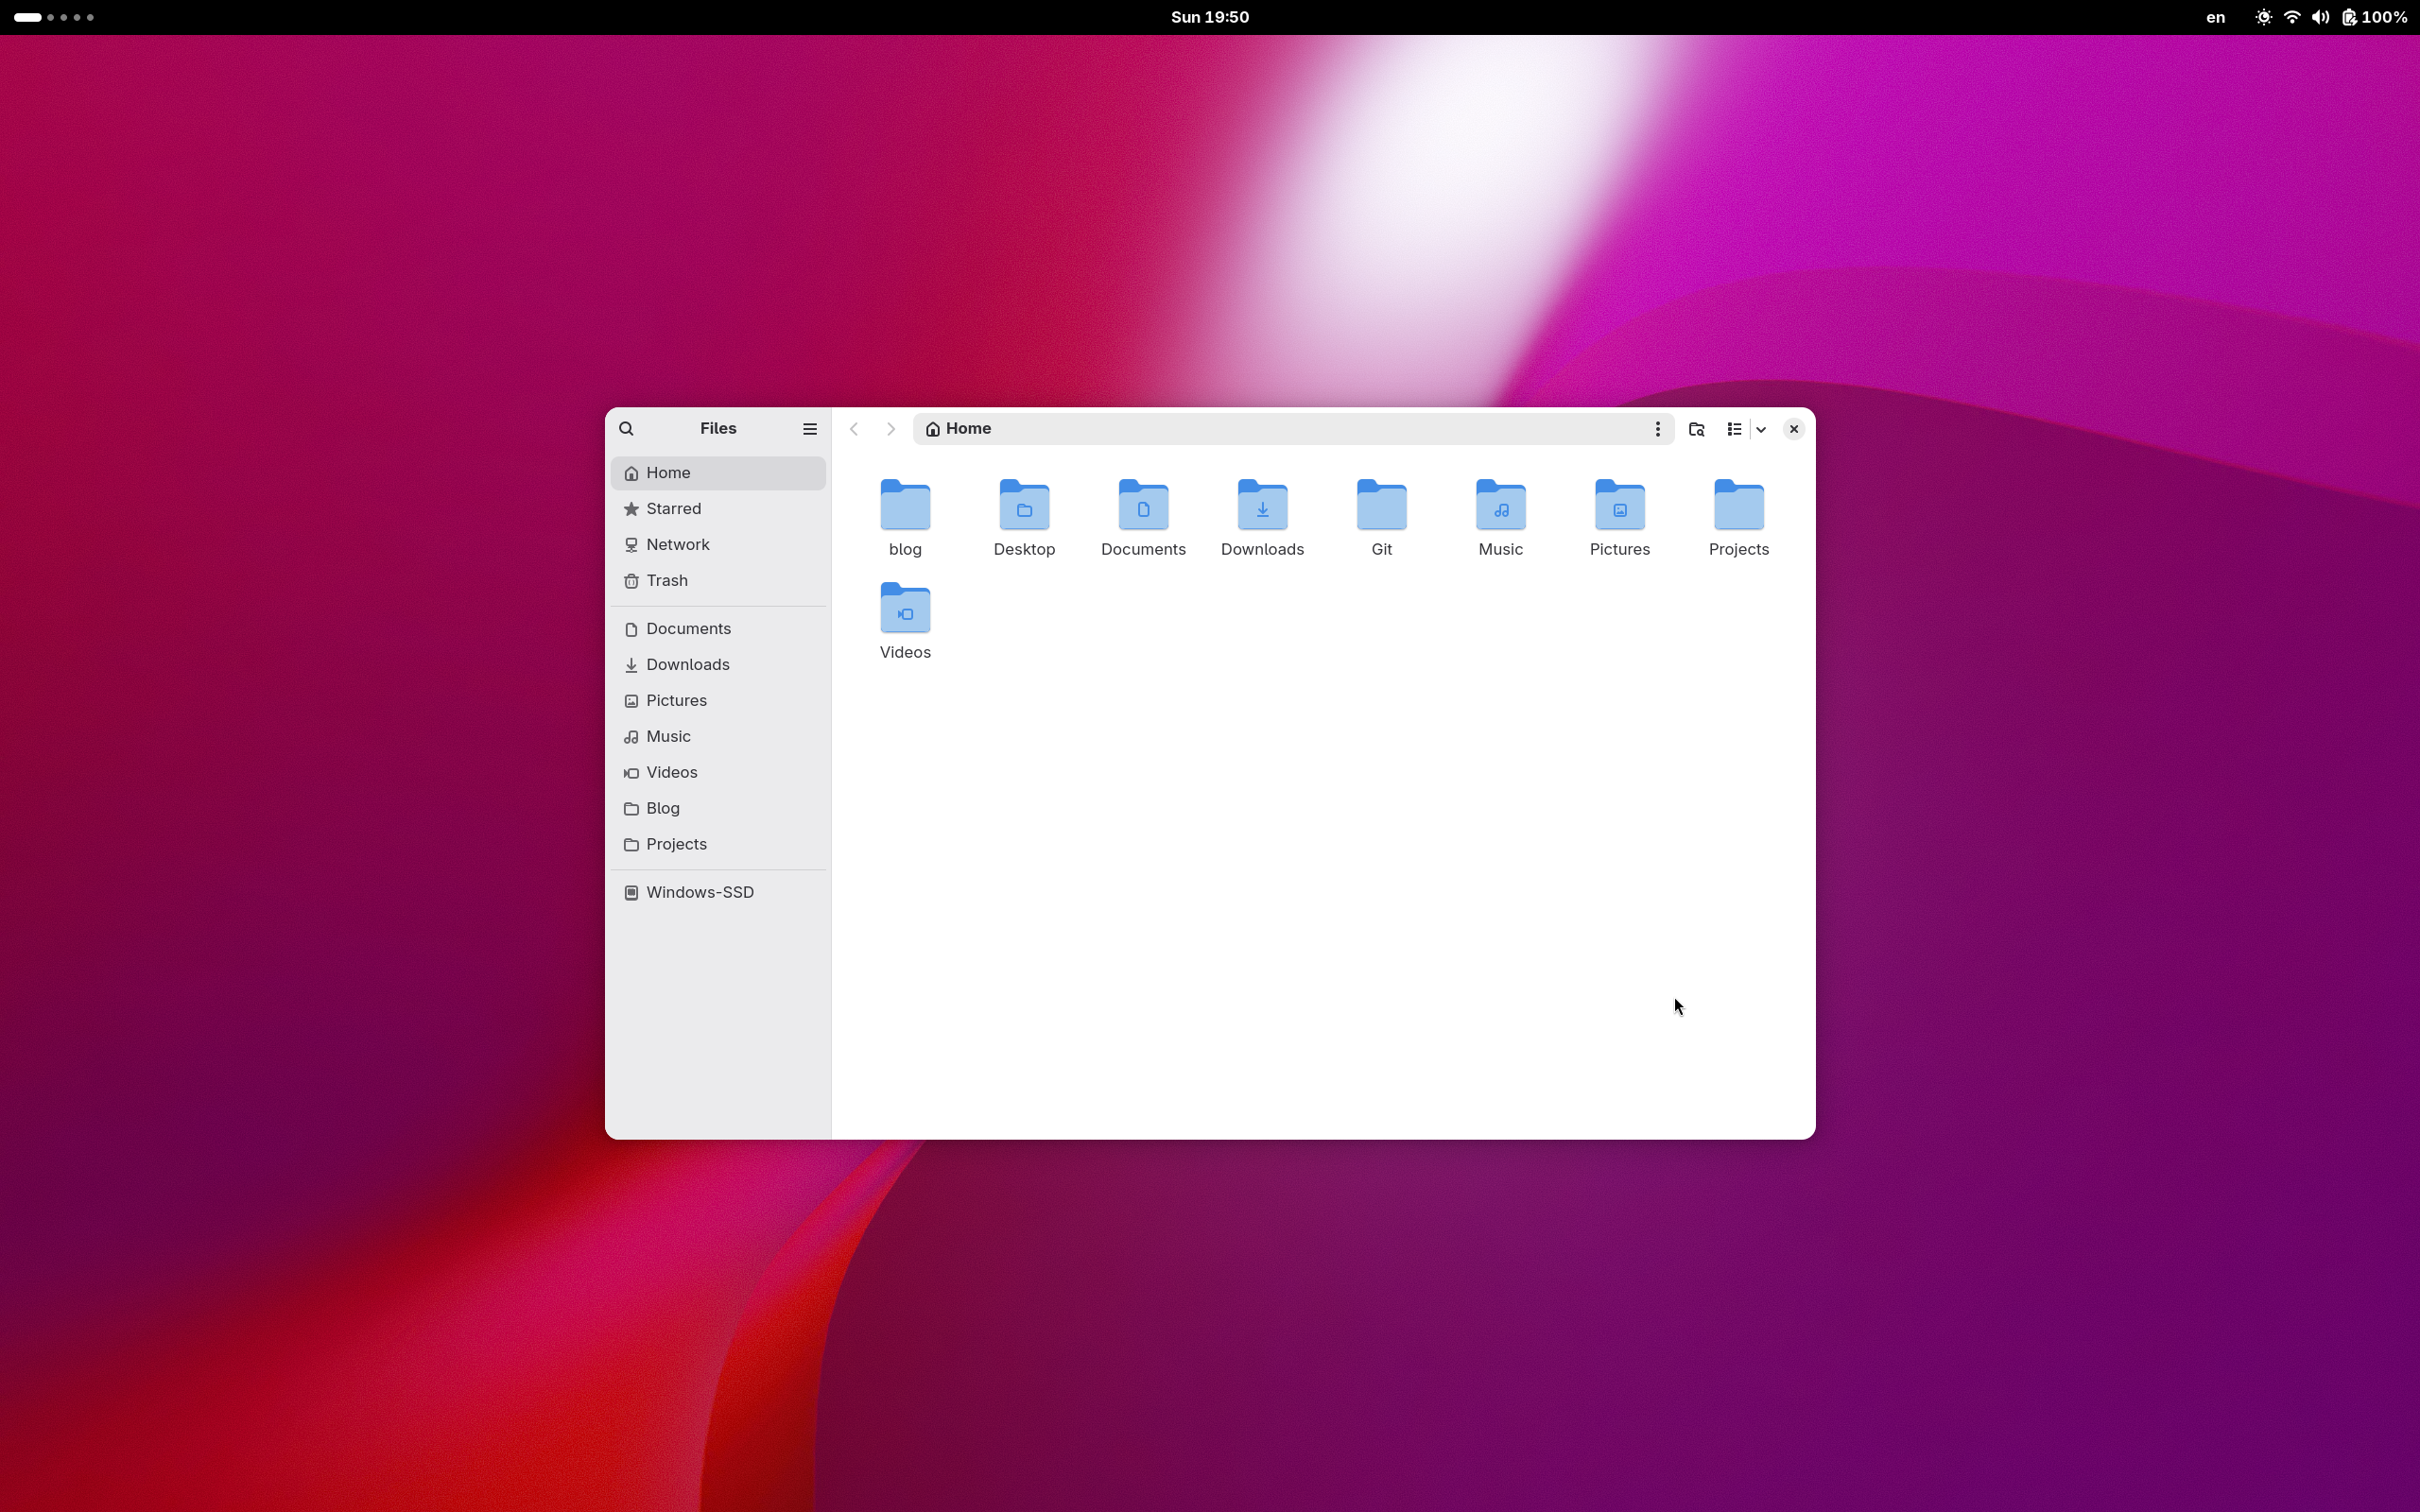
Task: Click the Home icon in the path bar
Action: 931,428
